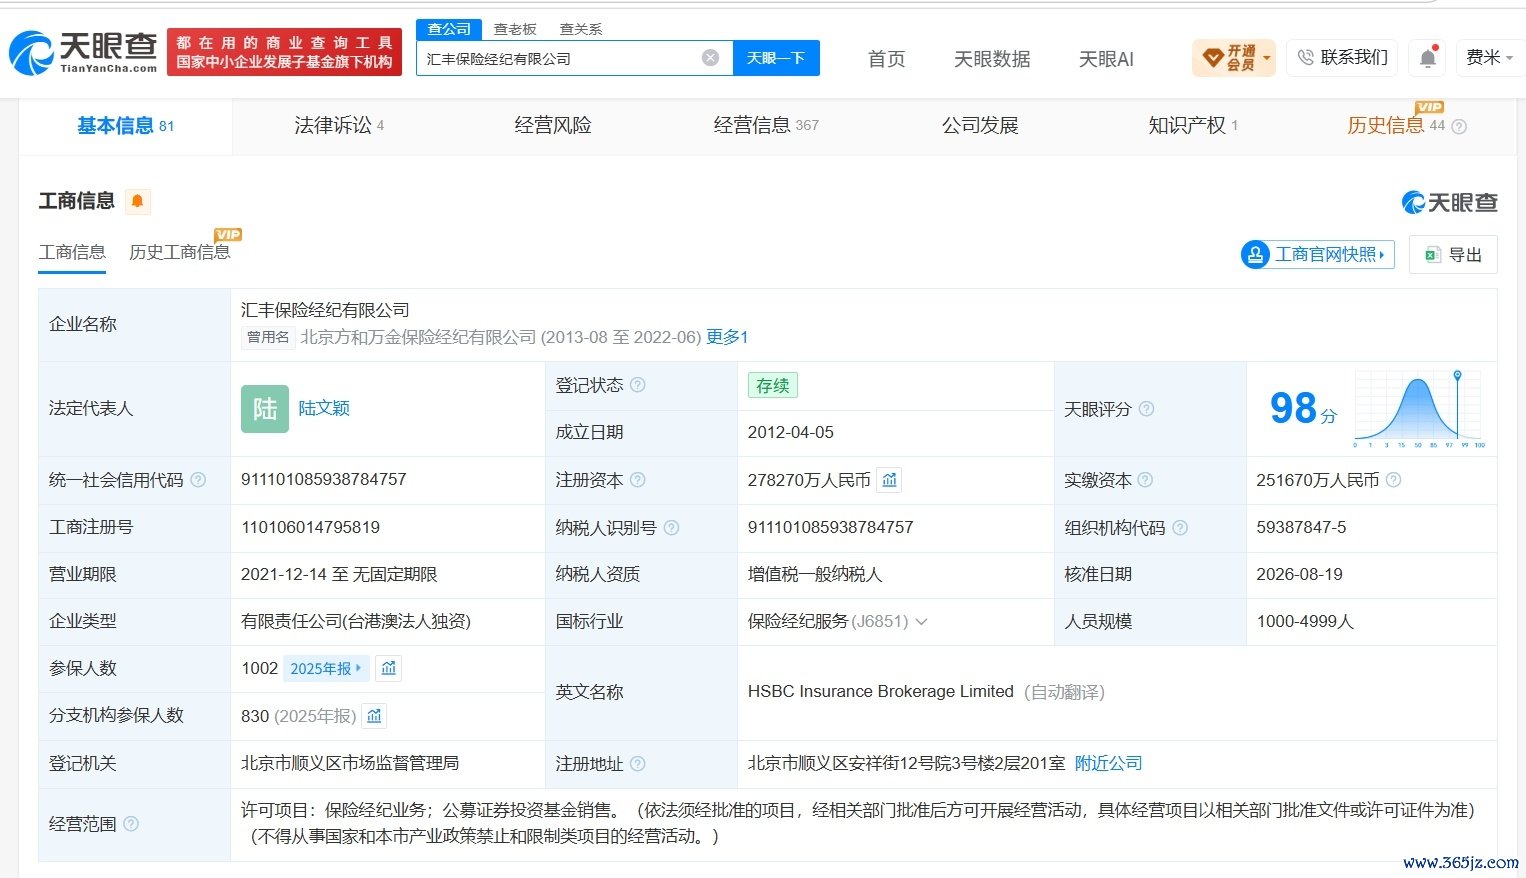Click 核准日期 value 2026-08-19

pyautogui.click(x=1300, y=574)
